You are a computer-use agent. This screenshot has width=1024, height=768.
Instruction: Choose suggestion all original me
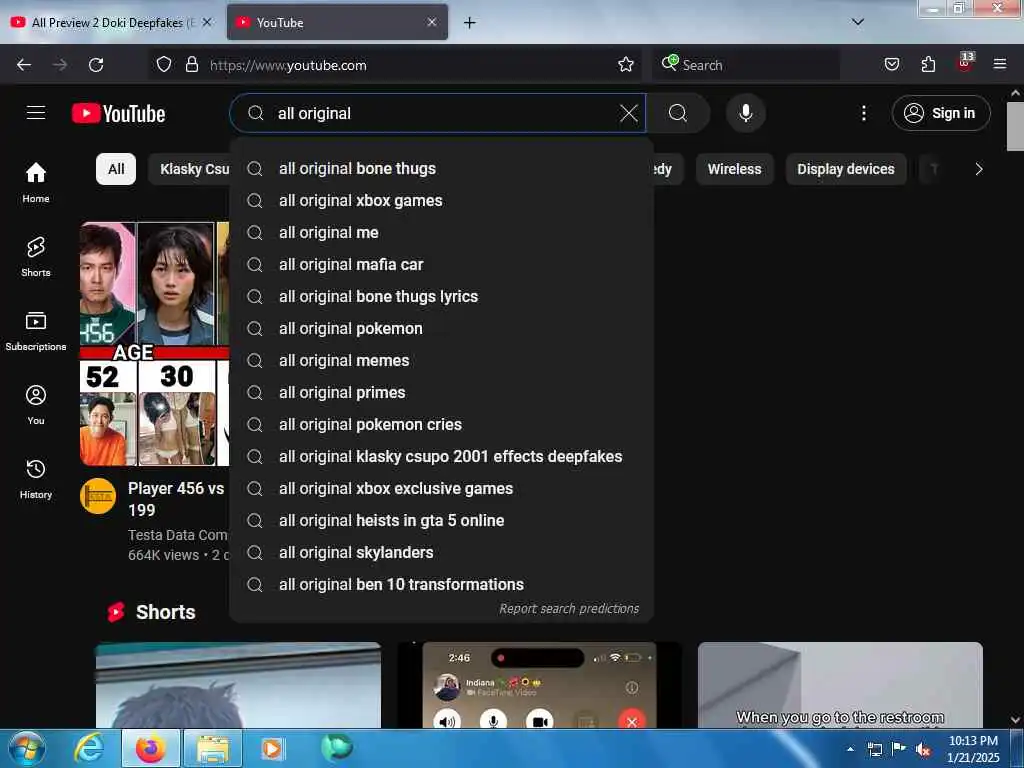(441, 232)
